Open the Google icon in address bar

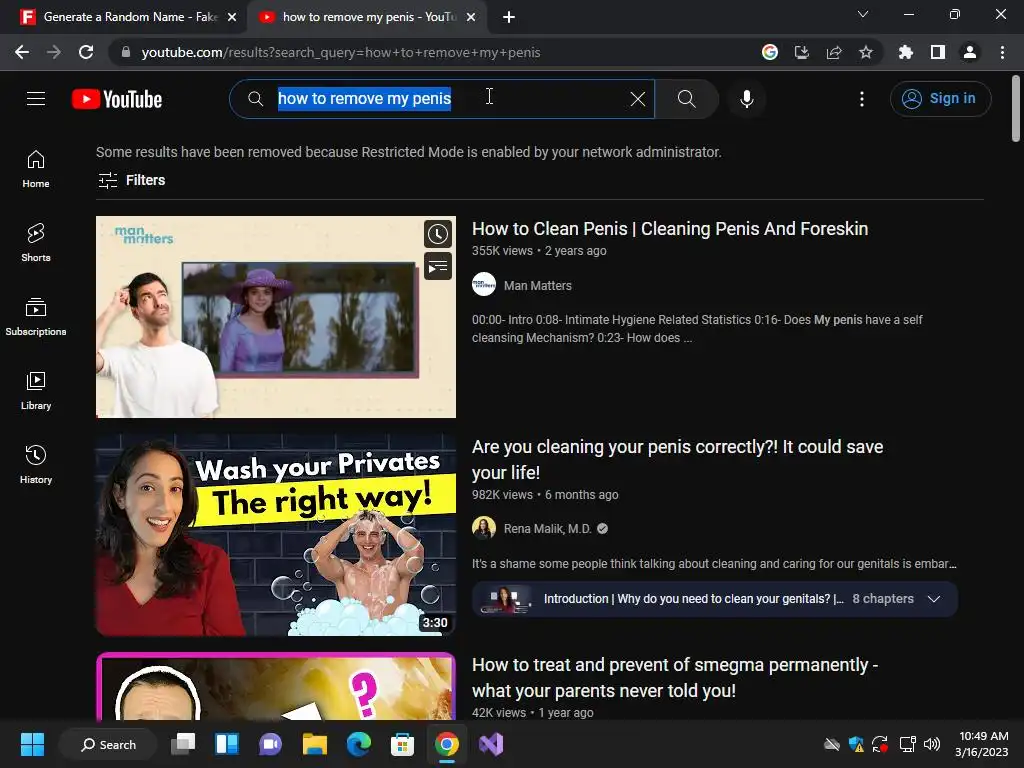769,52
